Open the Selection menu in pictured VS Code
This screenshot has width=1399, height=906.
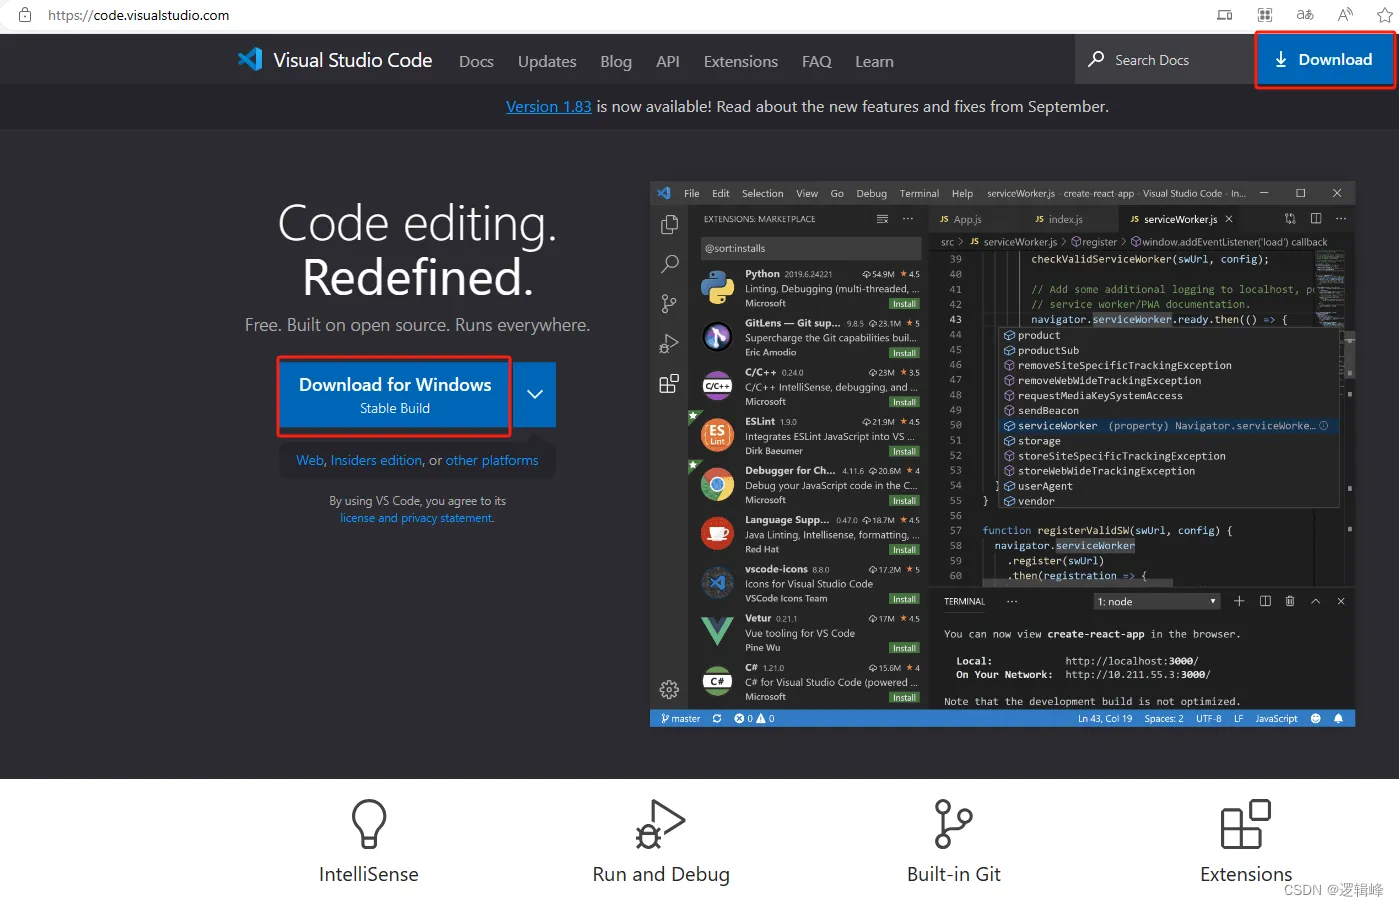(762, 193)
